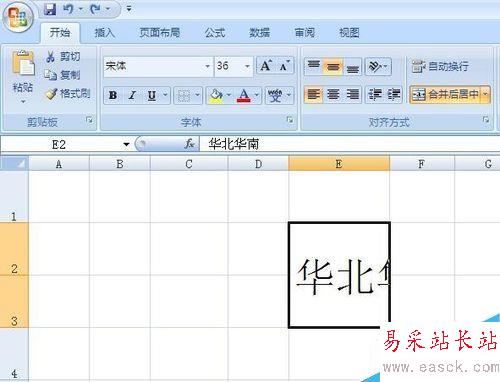Viewport: 500px width, 382px height.
Task: Copy selection with 复制
Action: point(63,75)
